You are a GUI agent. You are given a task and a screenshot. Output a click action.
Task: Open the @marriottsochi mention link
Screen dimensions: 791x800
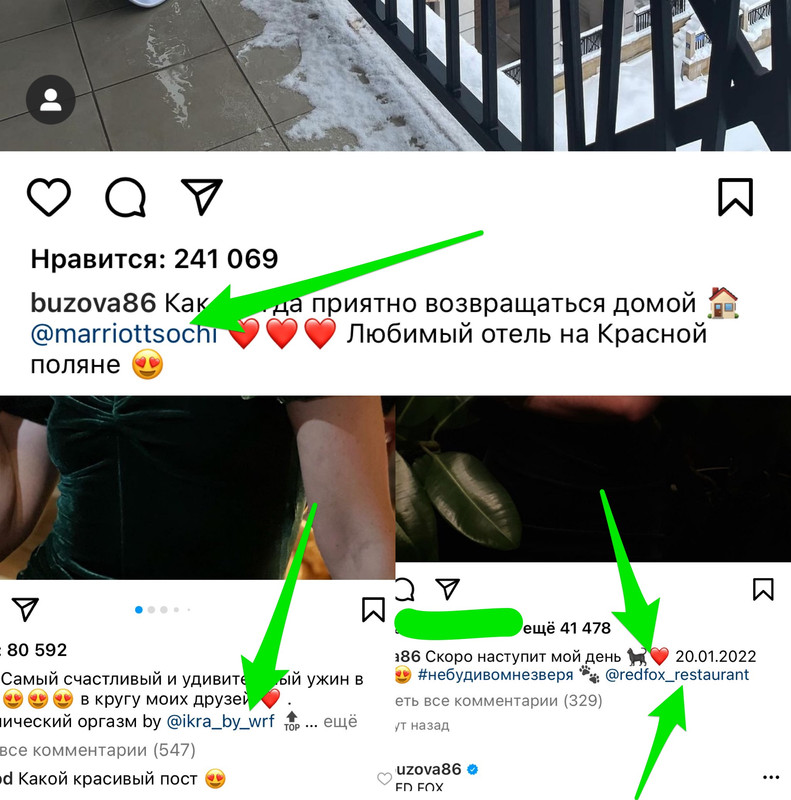(x=124, y=334)
